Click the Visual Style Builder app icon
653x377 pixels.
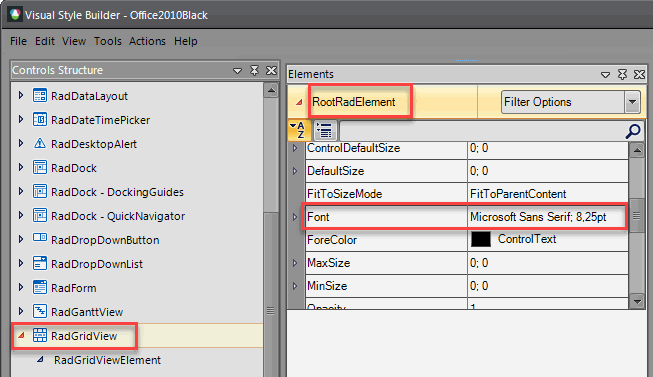point(15,15)
